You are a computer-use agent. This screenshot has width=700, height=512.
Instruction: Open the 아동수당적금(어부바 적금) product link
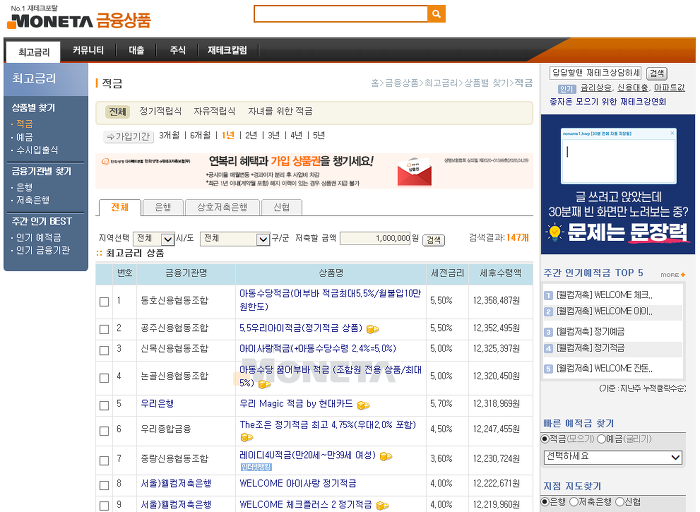point(330,300)
